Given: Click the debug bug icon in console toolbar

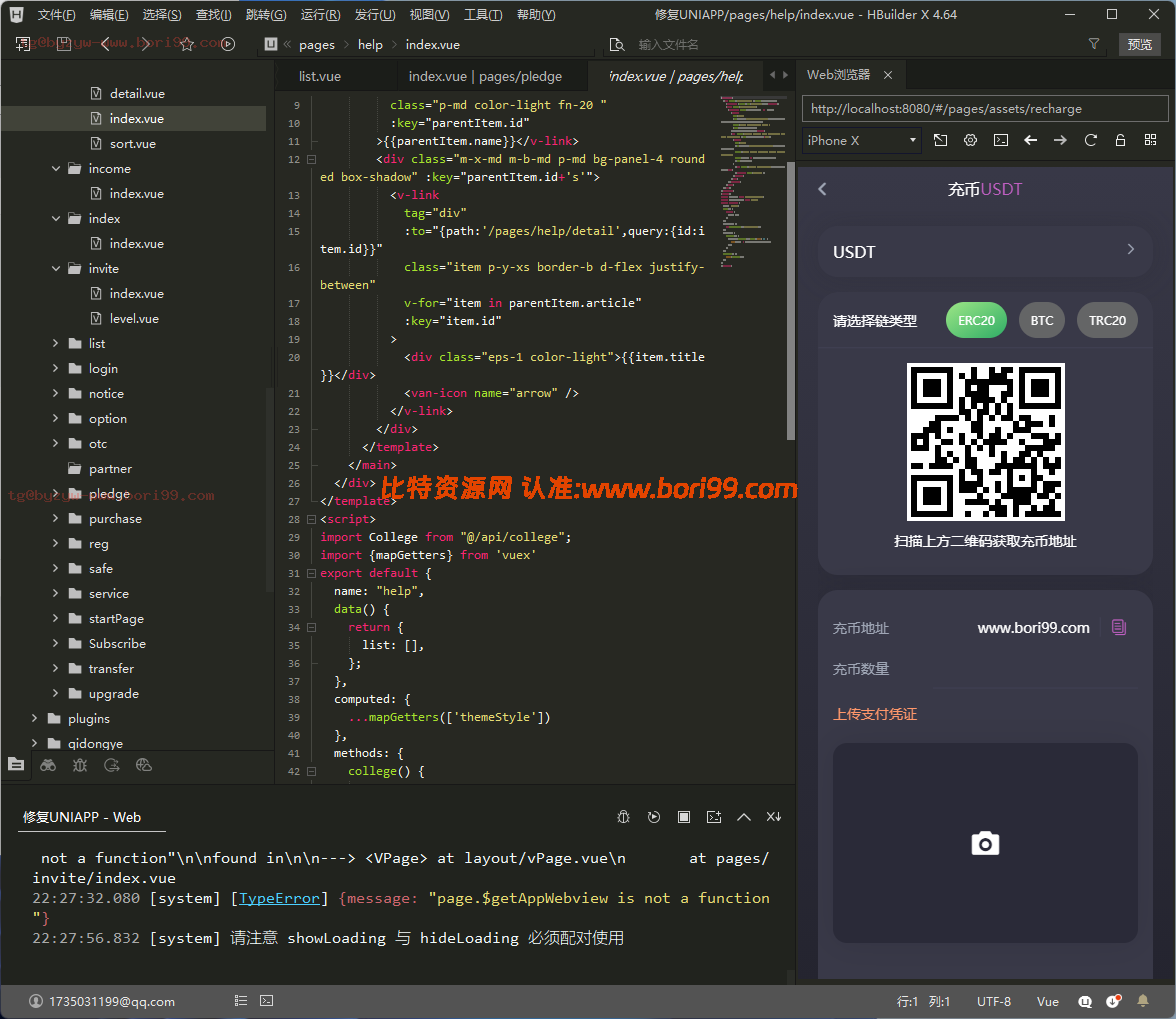Looking at the screenshot, I should [x=623, y=817].
